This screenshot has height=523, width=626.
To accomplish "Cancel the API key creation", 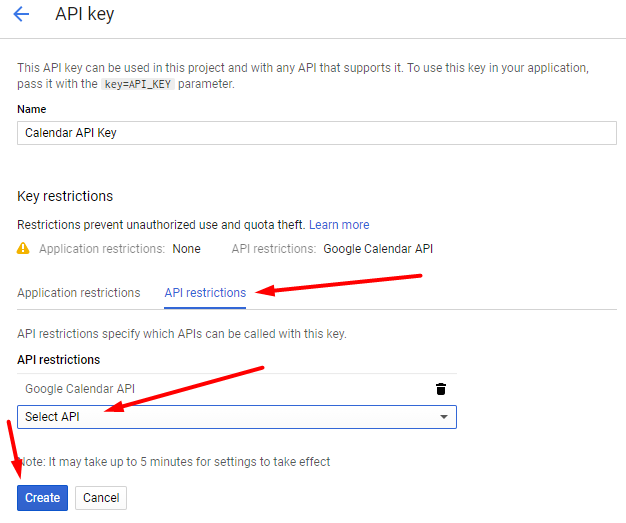I will pyautogui.click(x=101, y=497).
